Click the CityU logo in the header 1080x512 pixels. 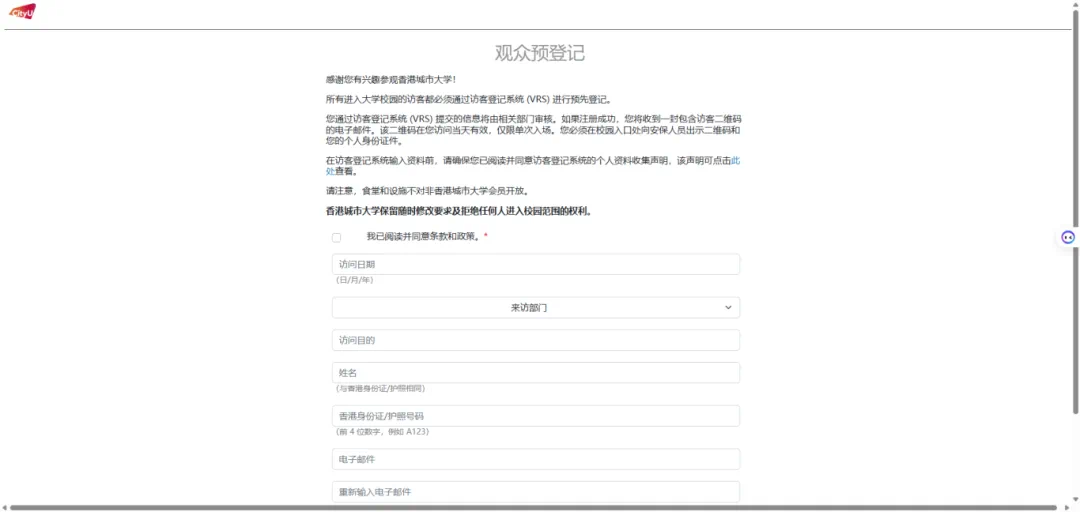[21, 12]
